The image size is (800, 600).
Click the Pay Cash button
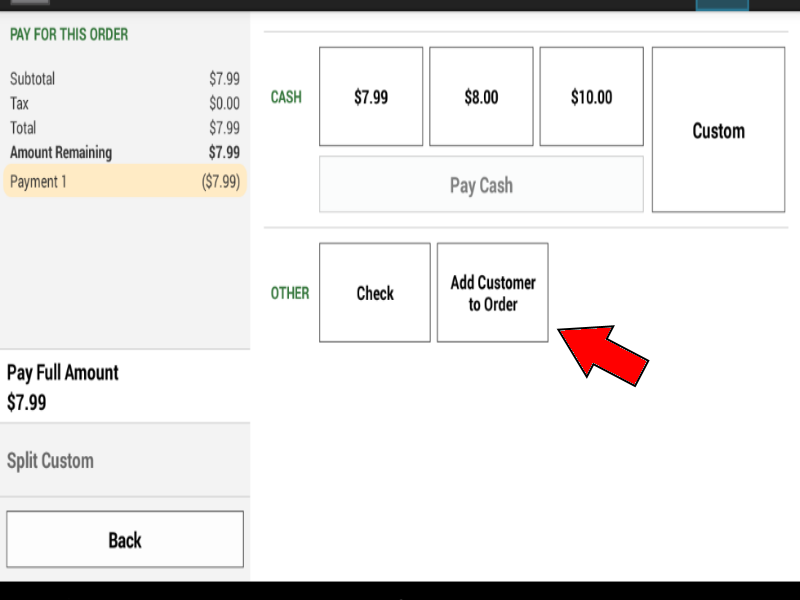coord(481,184)
